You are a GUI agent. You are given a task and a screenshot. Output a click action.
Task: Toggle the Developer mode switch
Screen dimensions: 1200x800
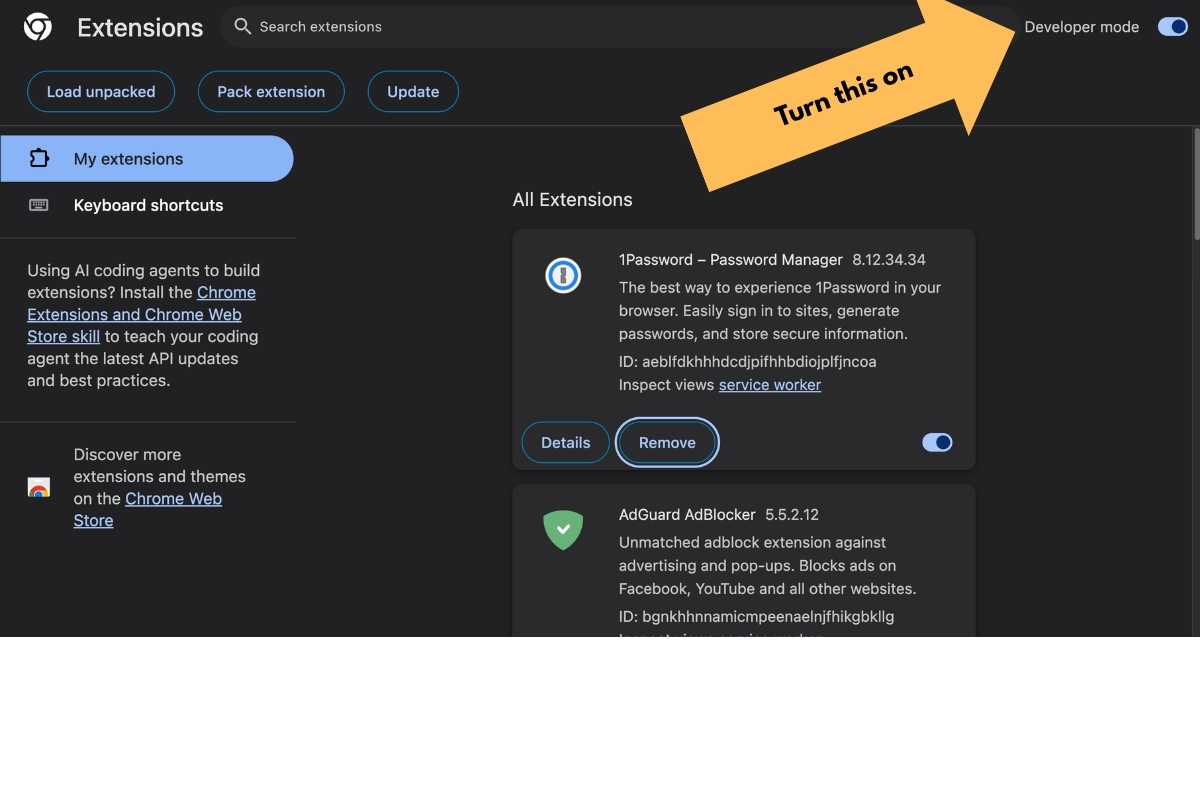pos(1172,27)
